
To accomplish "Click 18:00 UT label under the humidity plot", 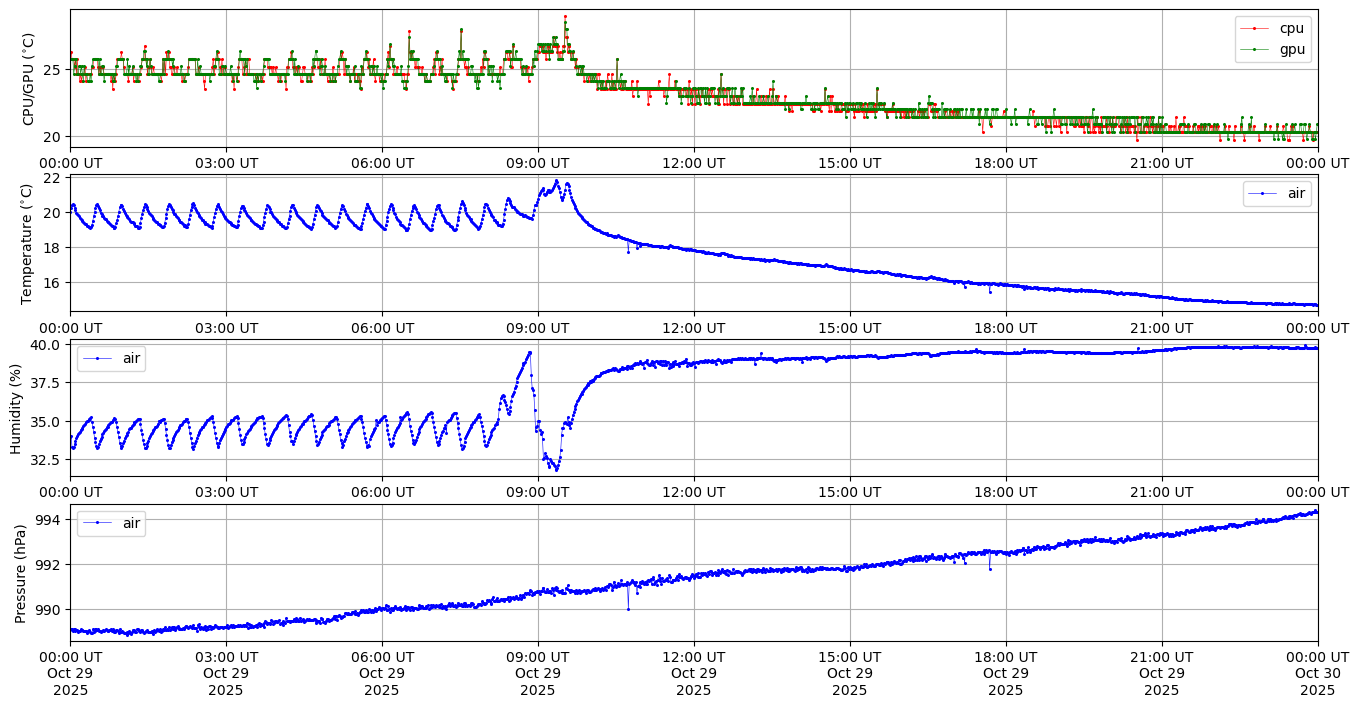I will [1005, 492].
